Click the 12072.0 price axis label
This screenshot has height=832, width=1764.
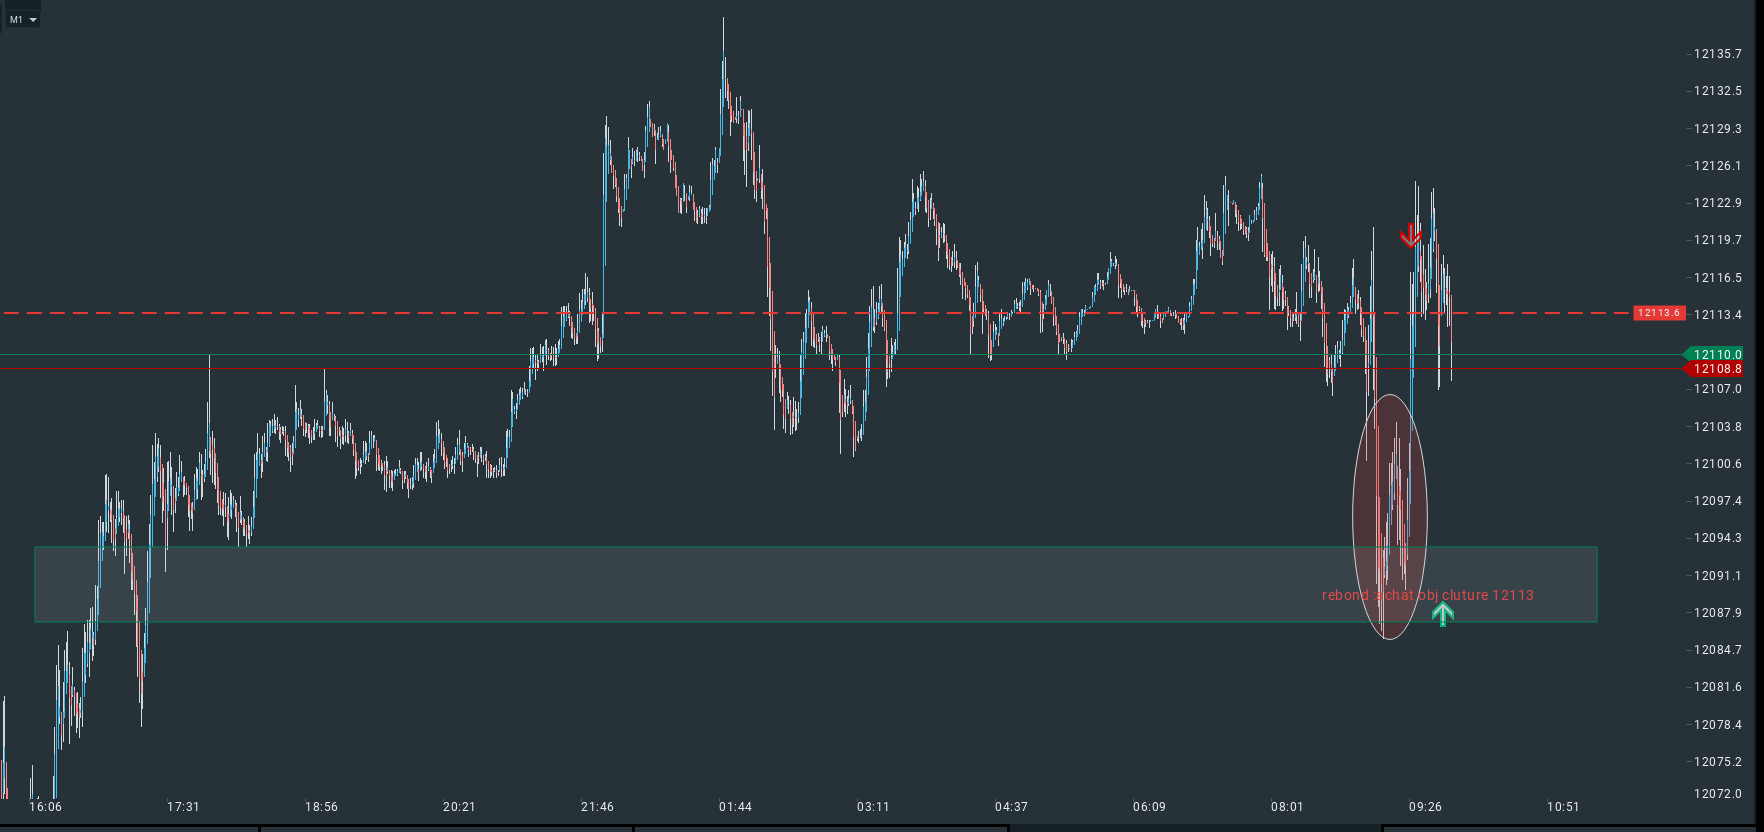click(x=1717, y=794)
